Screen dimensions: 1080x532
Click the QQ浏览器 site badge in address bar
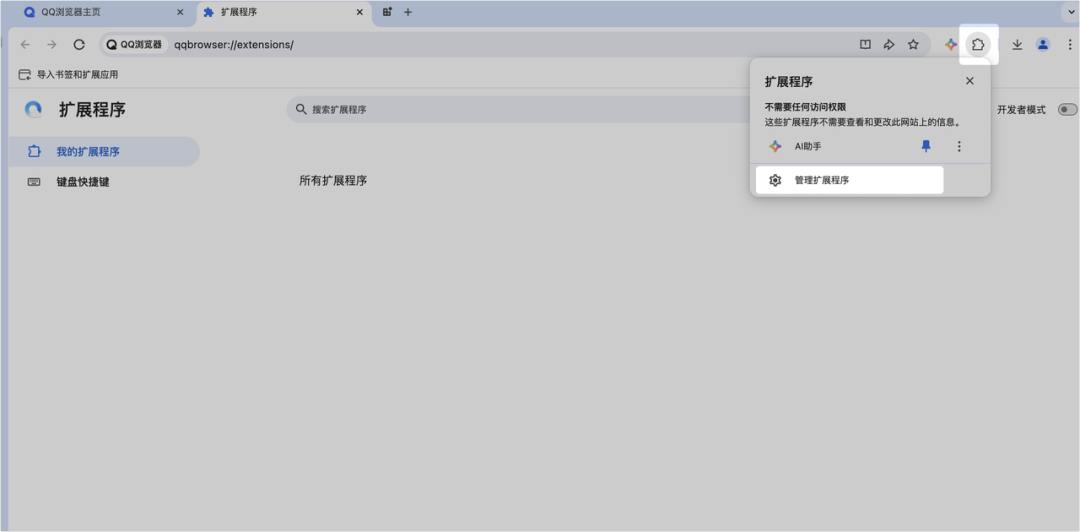point(134,45)
